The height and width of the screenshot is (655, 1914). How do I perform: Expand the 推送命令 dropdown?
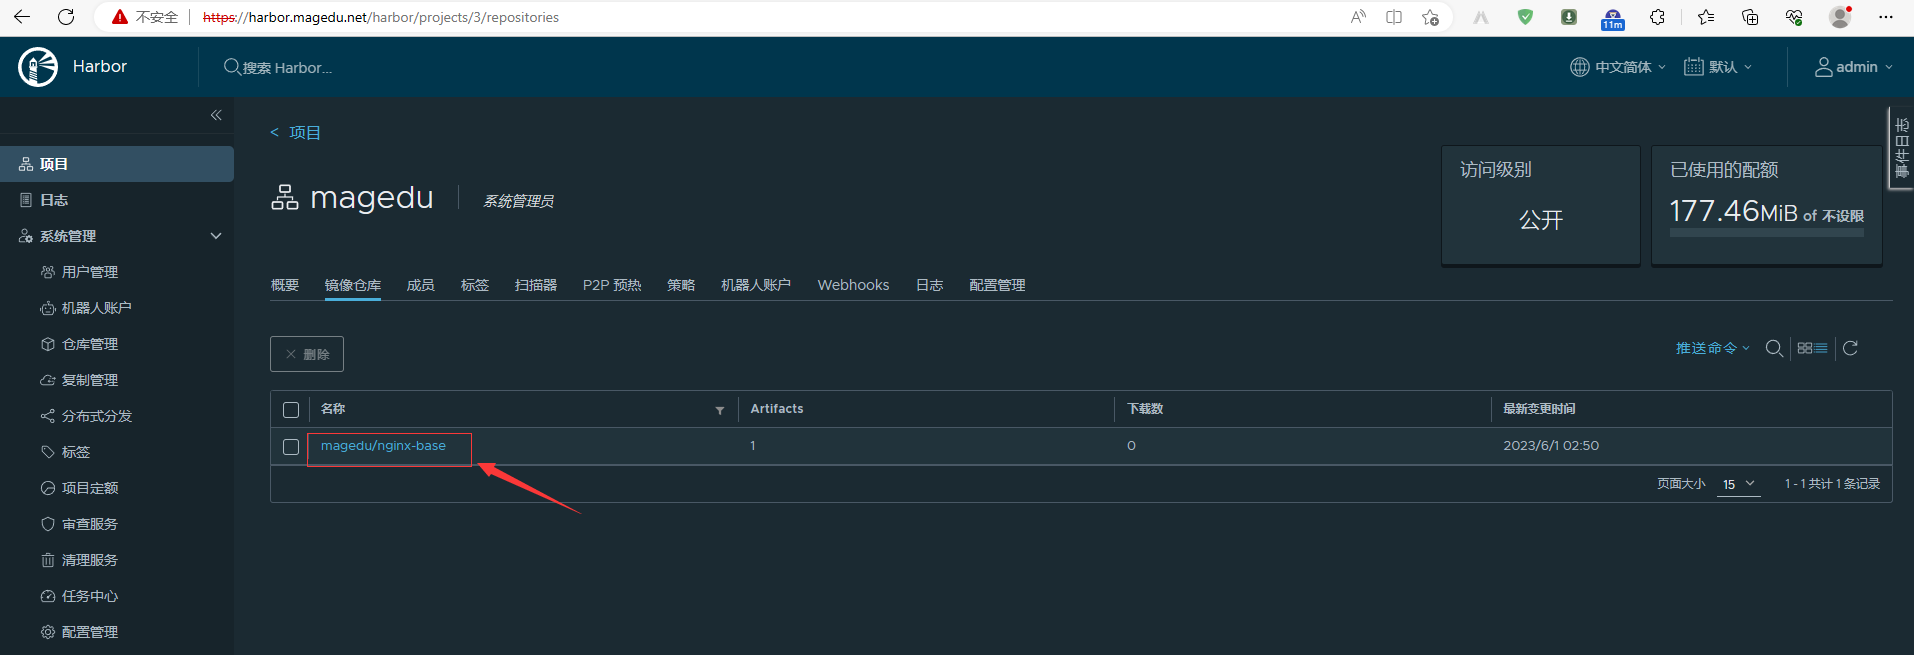pos(1712,348)
